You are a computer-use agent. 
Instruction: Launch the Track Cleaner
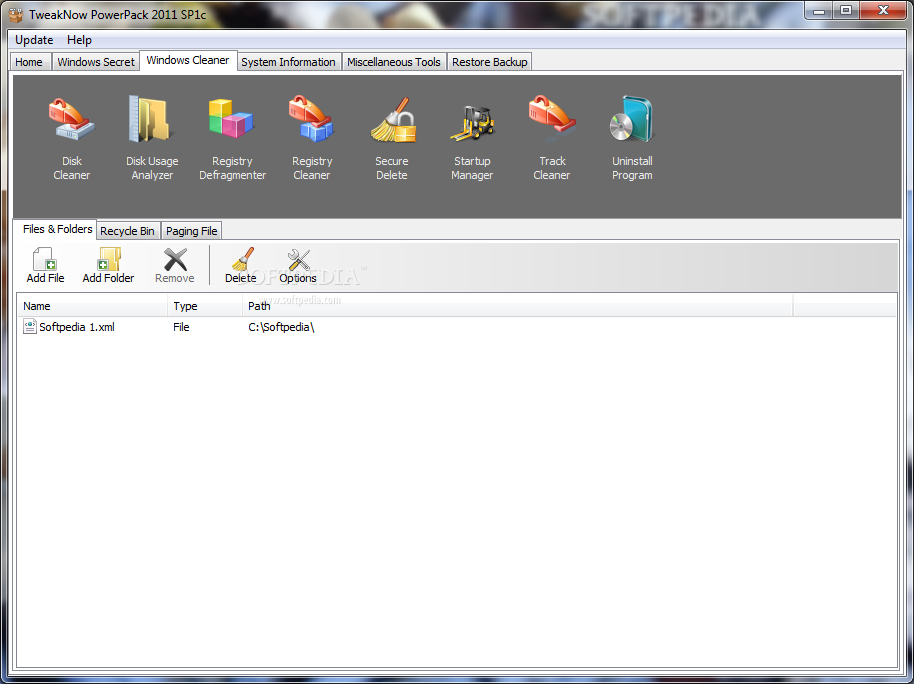coord(552,138)
